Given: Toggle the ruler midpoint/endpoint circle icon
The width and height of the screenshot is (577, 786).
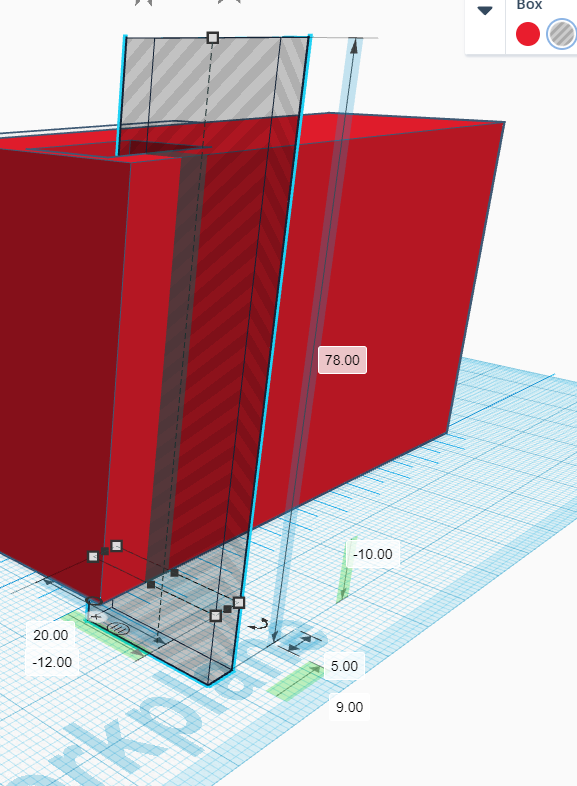Looking at the screenshot, I should click(x=118, y=628).
